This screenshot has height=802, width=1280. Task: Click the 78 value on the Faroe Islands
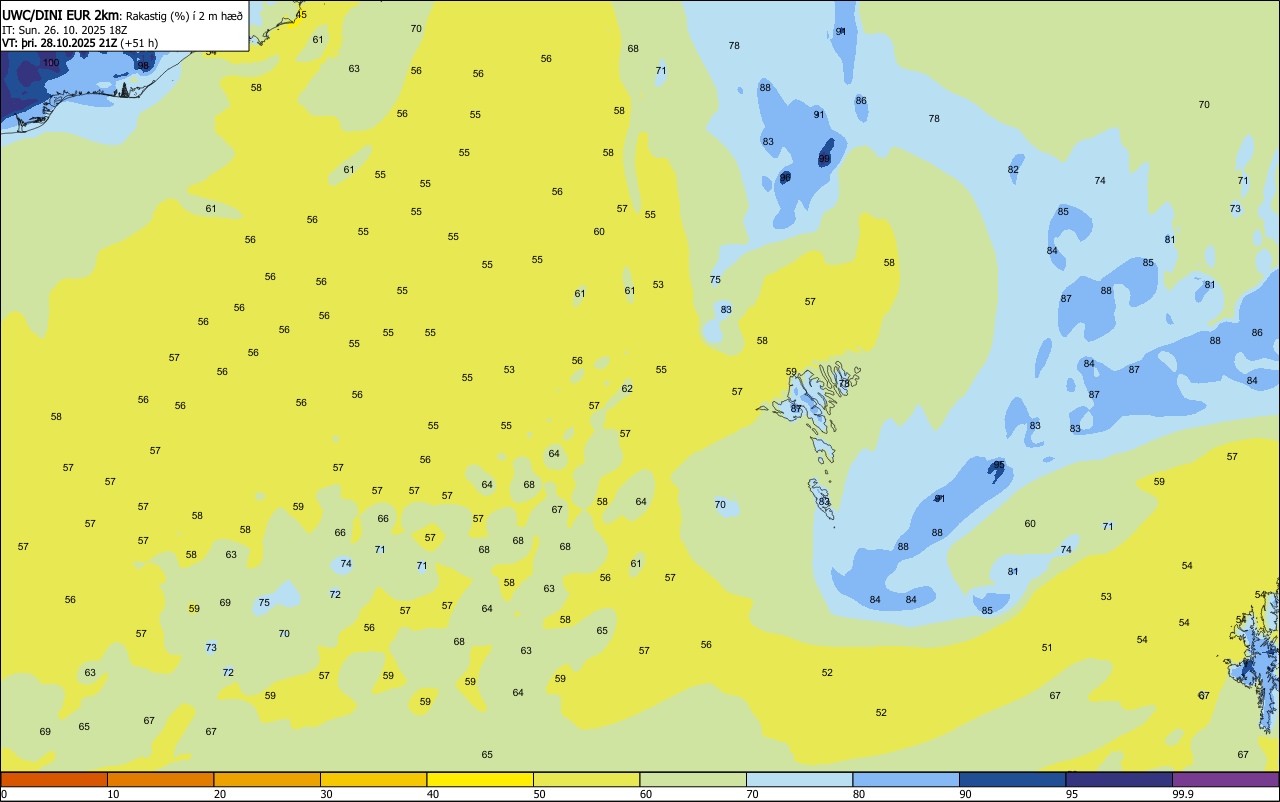click(x=844, y=383)
